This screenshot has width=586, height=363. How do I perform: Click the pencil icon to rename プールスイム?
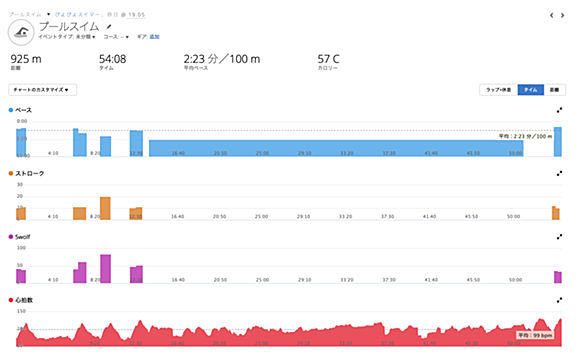click(x=109, y=27)
